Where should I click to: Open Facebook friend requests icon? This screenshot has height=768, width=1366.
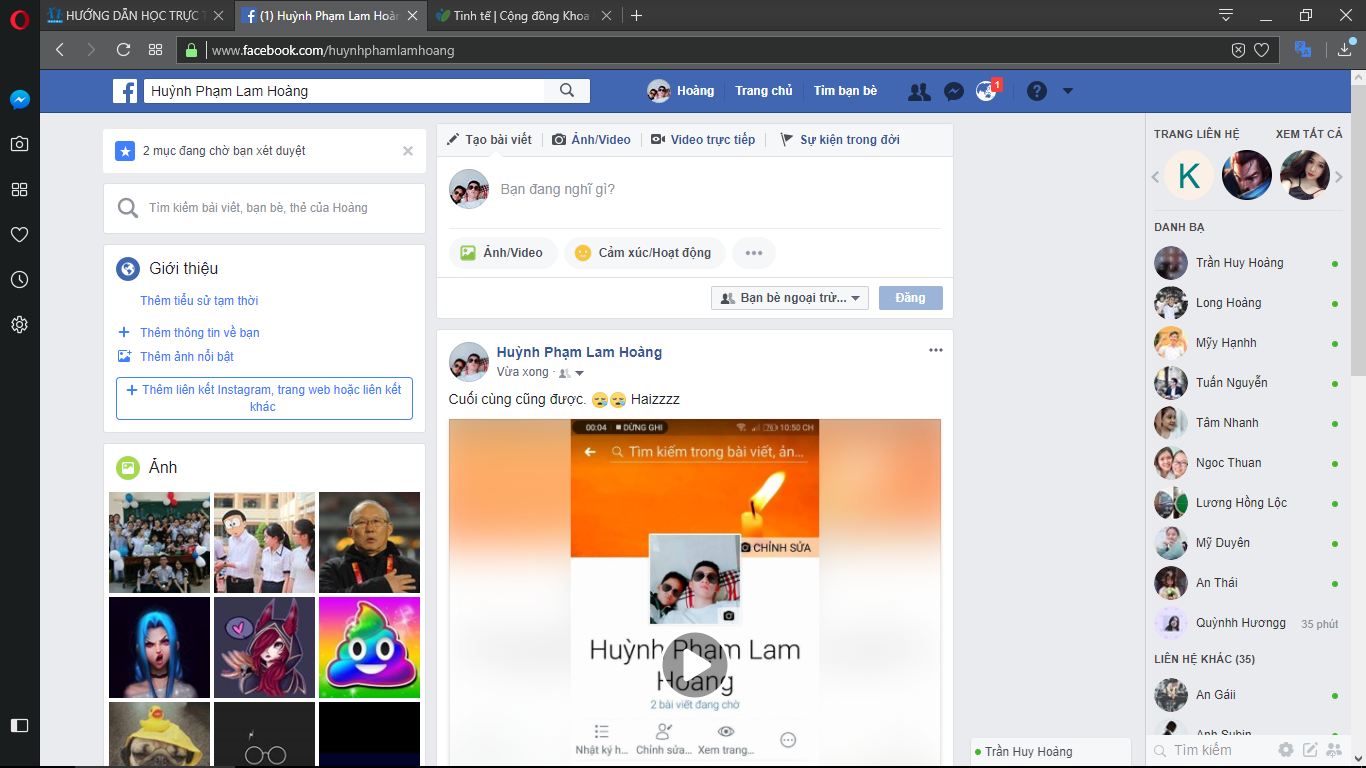(918, 91)
